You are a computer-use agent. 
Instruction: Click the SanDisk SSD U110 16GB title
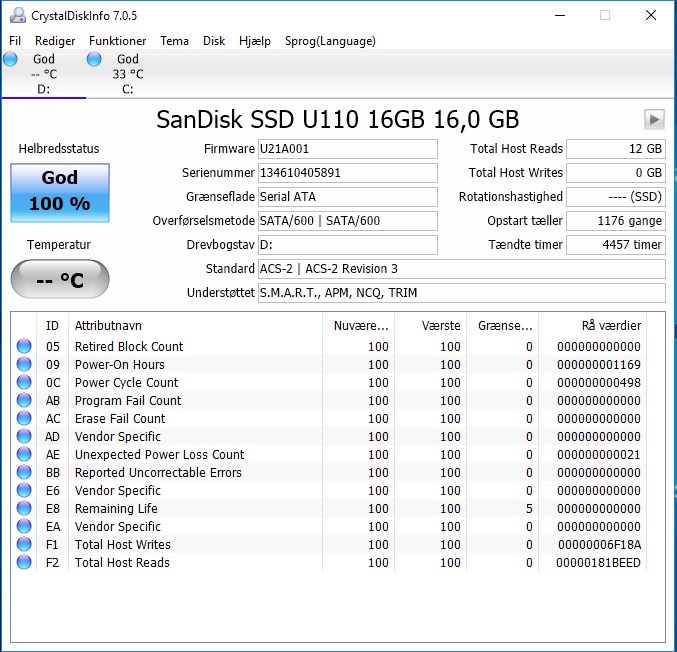pyautogui.click(x=338, y=119)
